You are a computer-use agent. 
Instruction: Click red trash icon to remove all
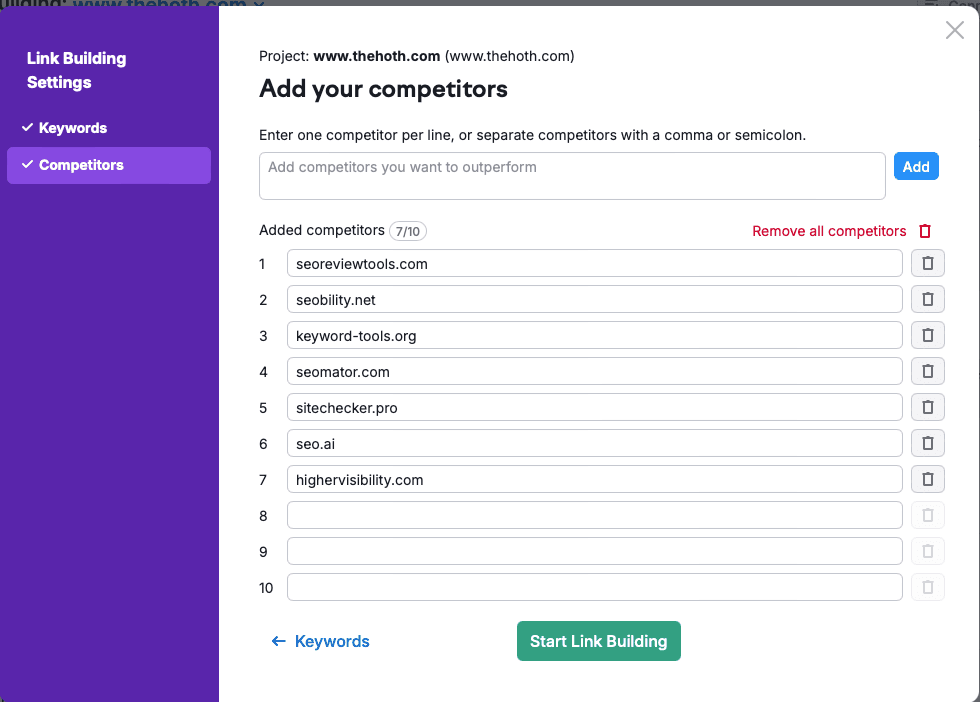[x=925, y=231]
